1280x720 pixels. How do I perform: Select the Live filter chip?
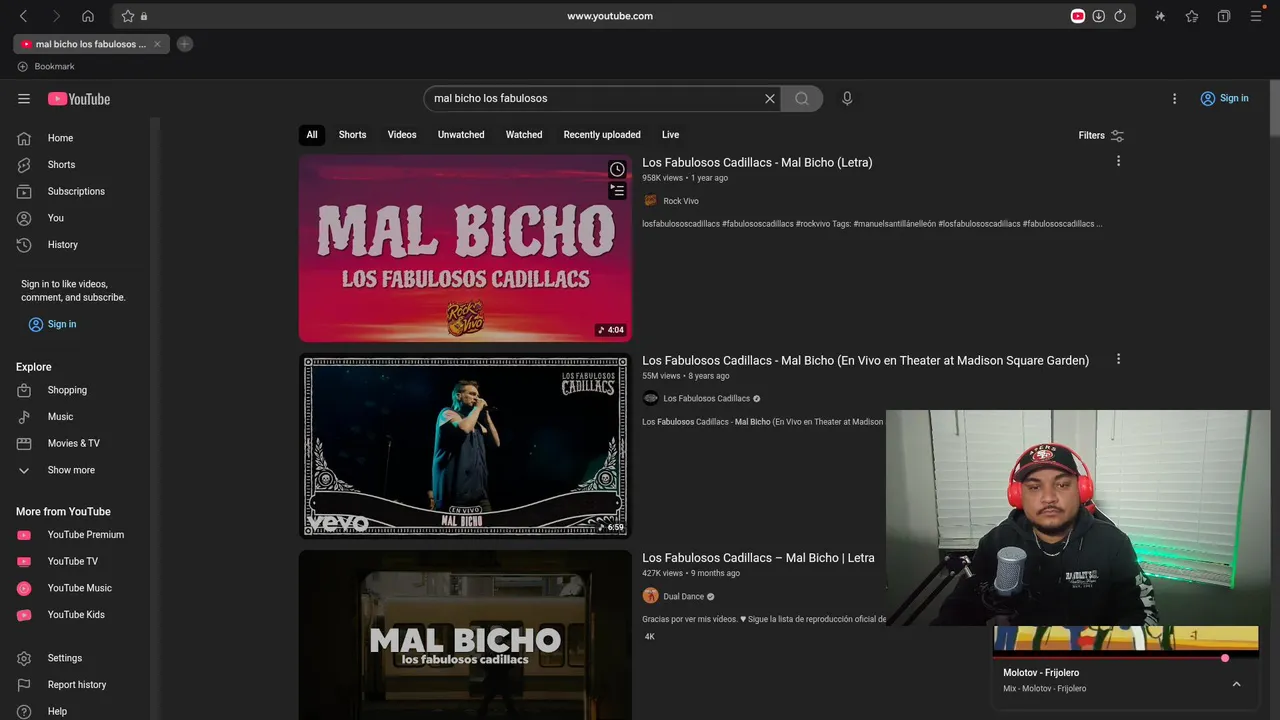(670, 135)
